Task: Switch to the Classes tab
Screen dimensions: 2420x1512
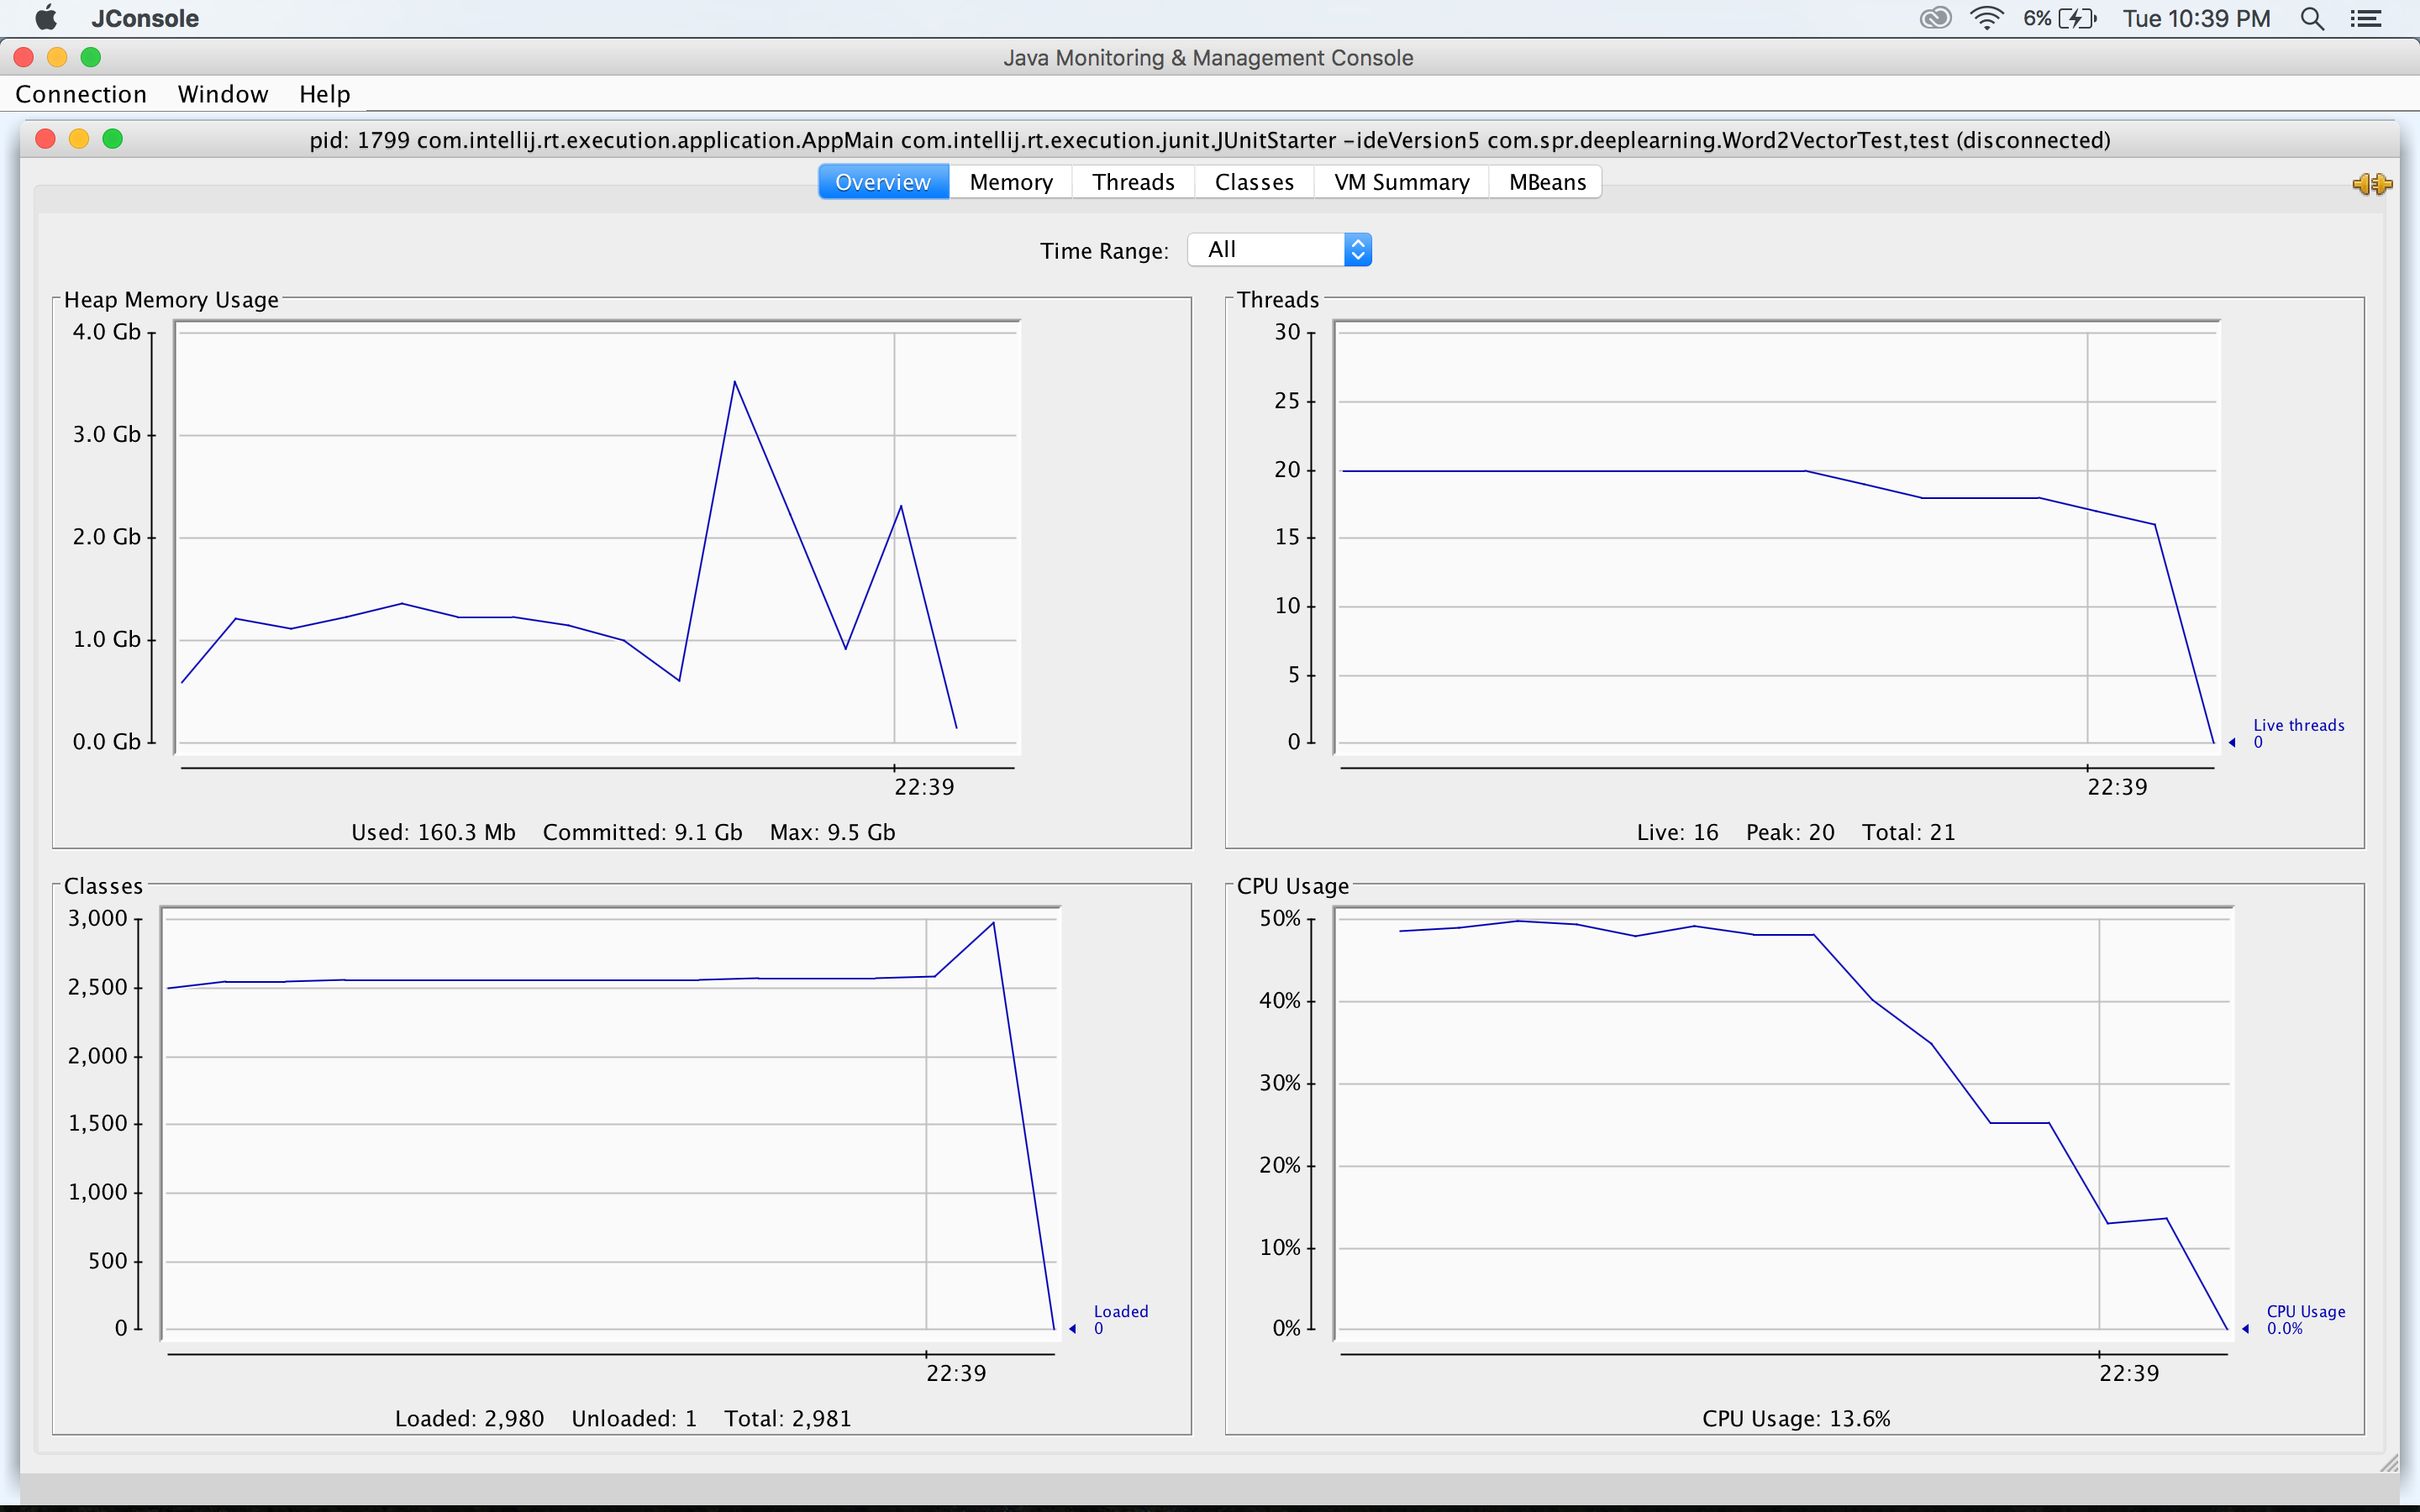Action: pyautogui.click(x=1254, y=182)
